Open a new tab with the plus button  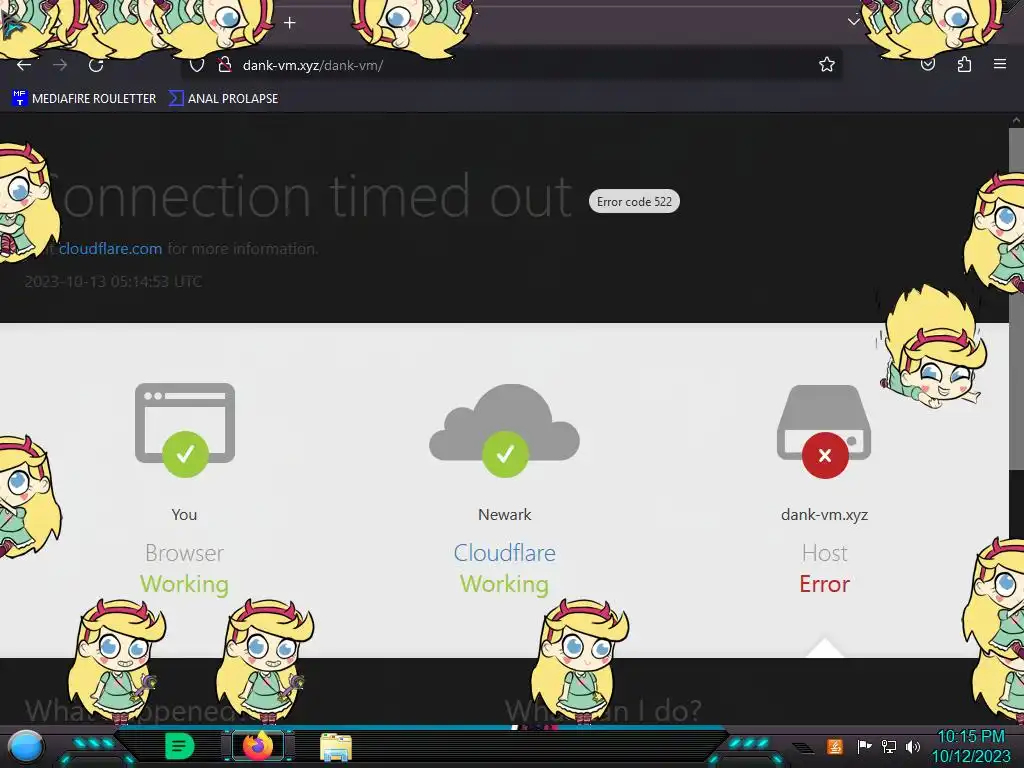[290, 23]
